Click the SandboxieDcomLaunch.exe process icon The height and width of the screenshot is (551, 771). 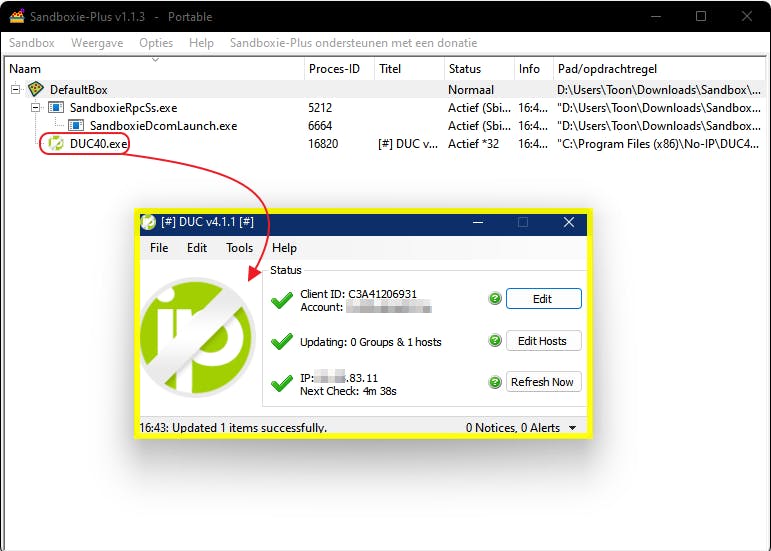[76, 125]
